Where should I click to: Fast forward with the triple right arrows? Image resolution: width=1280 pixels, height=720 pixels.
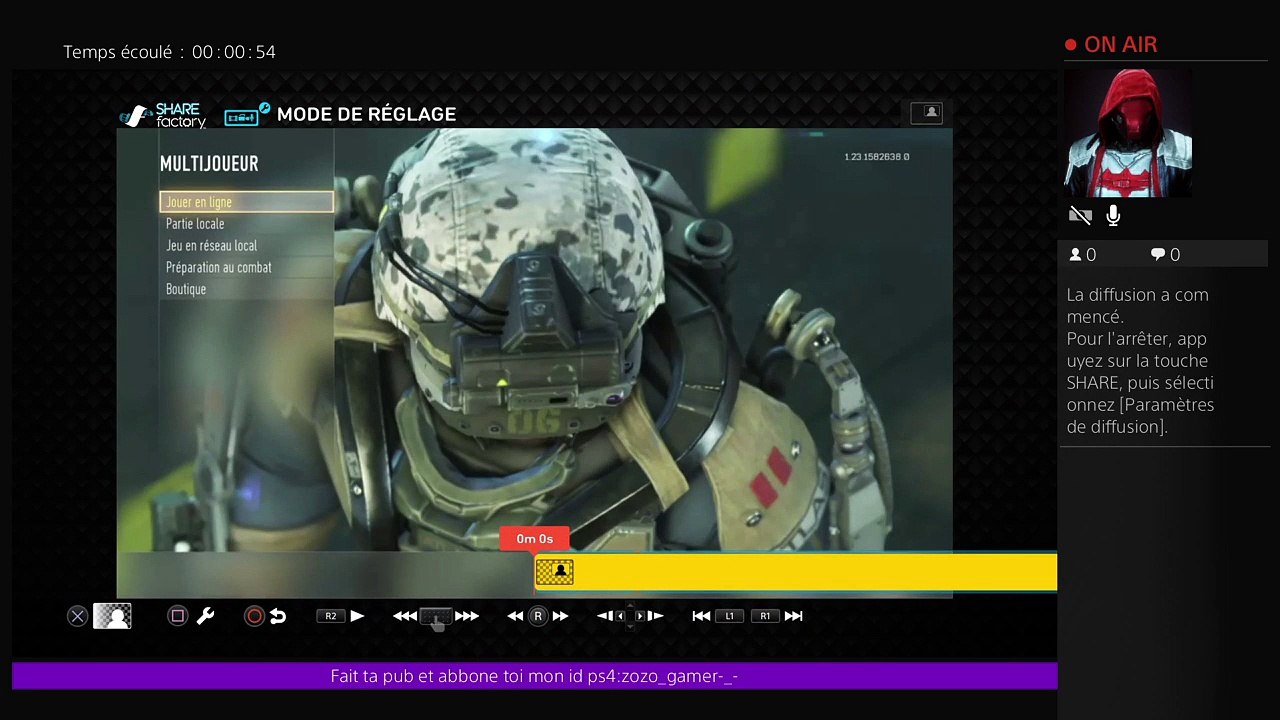click(x=467, y=616)
